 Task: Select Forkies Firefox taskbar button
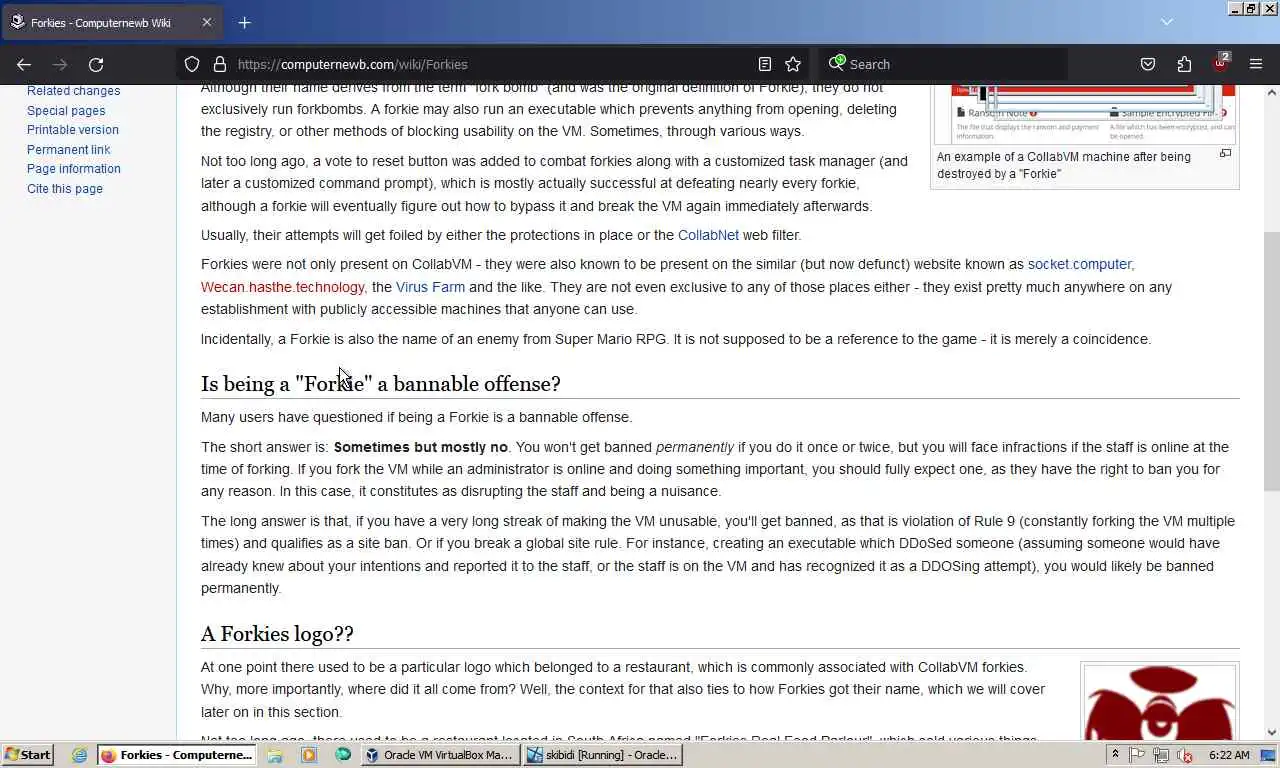click(178, 755)
